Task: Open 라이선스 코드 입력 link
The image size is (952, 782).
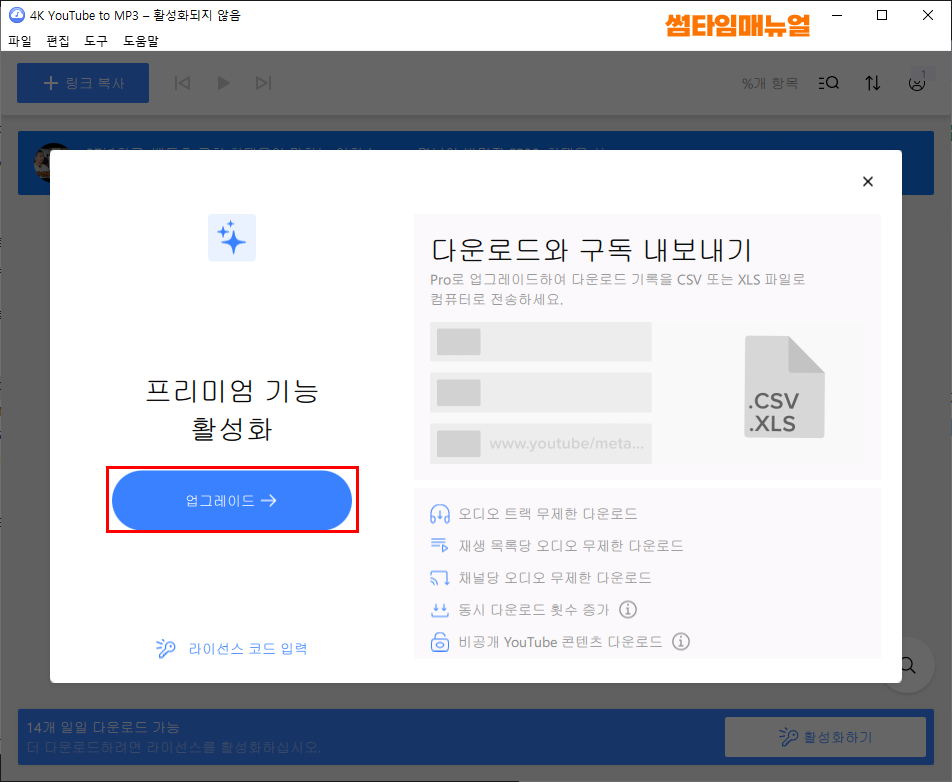Action: [248, 648]
